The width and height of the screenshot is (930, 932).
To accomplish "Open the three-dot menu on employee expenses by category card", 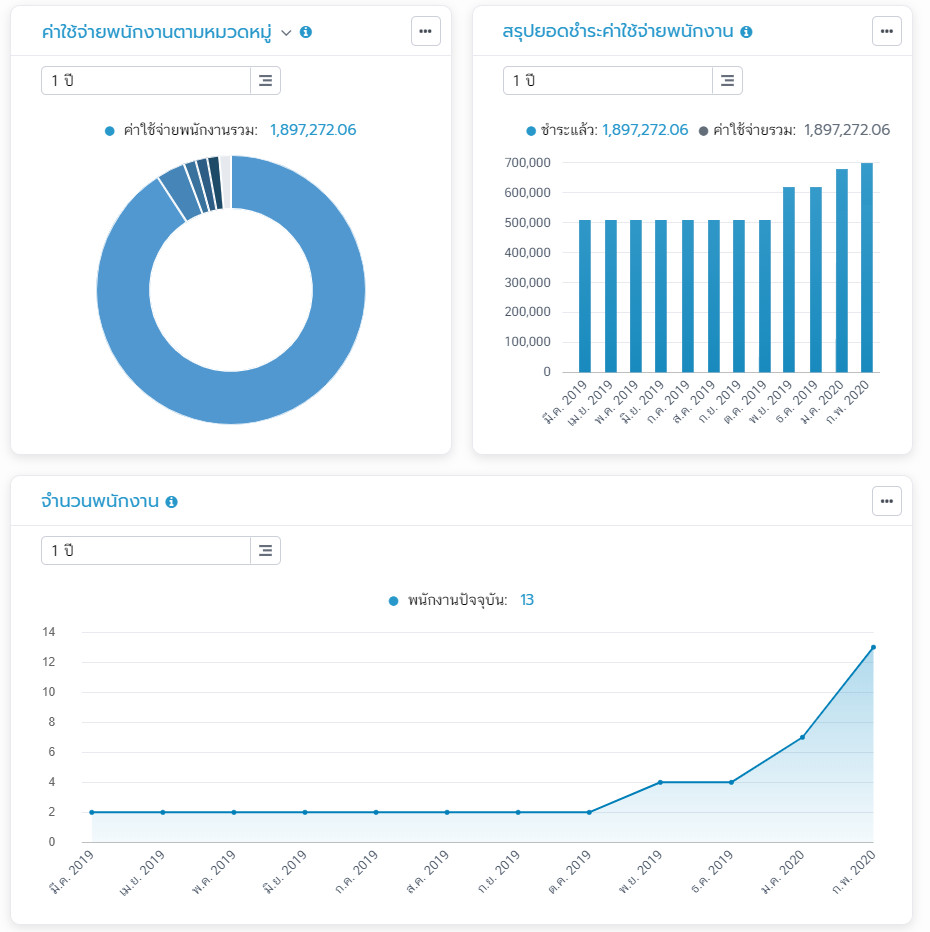I will click(425, 31).
